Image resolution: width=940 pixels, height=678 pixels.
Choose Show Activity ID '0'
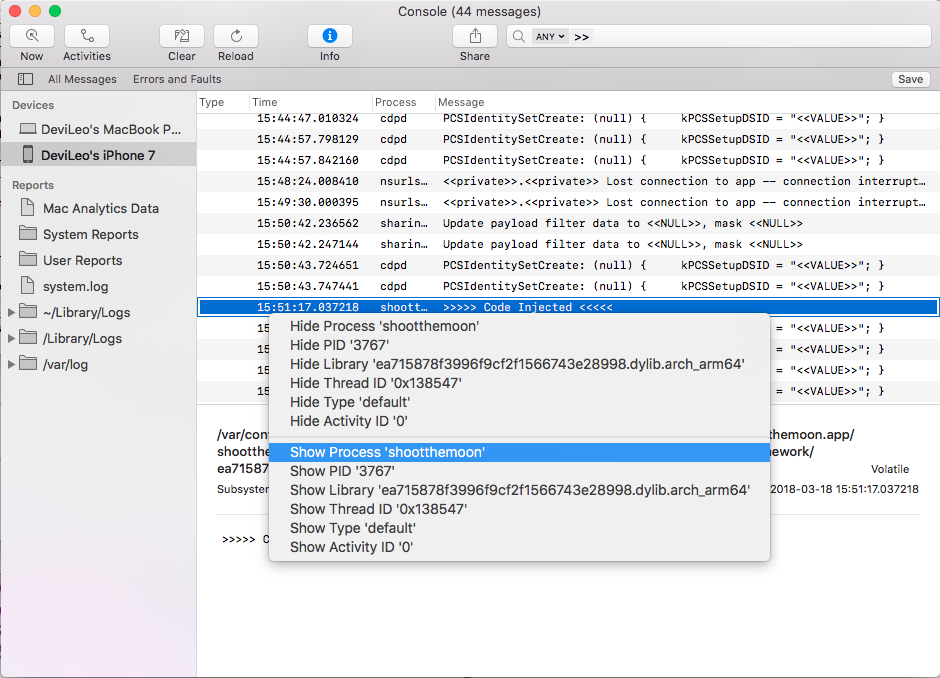click(519, 547)
